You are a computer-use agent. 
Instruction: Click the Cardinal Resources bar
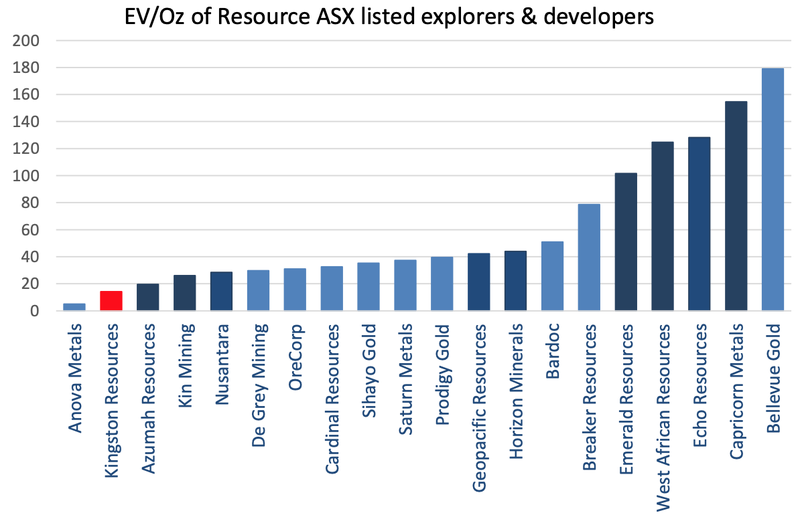(332, 288)
